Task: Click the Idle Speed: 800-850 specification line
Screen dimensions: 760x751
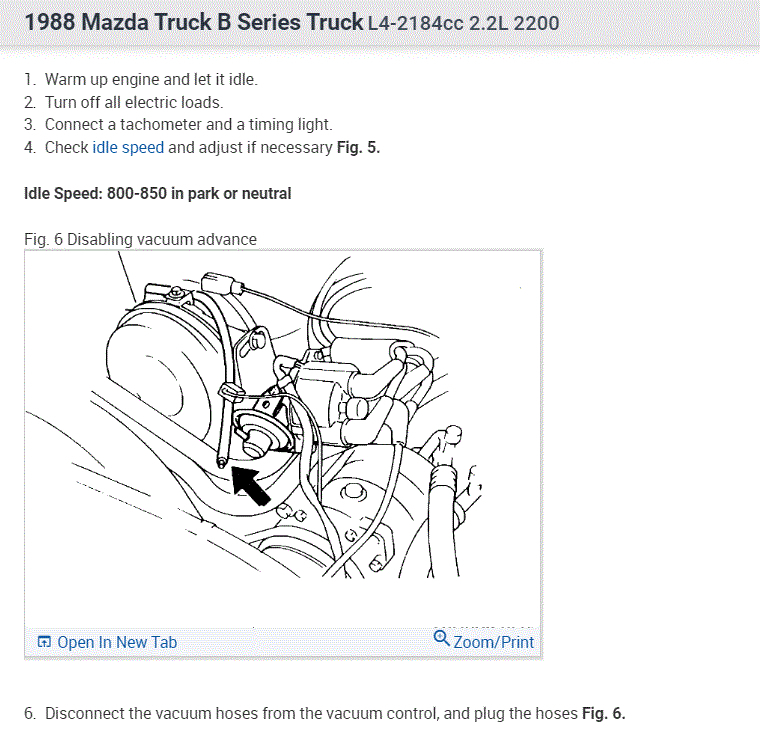Action: tap(158, 193)
